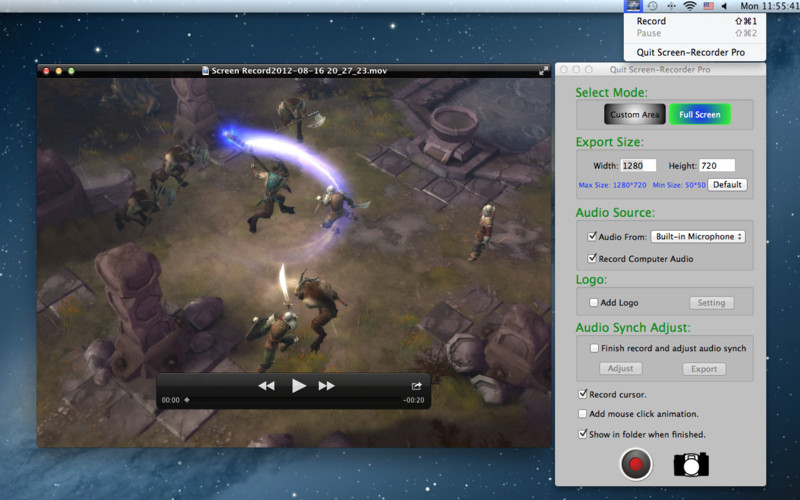
Task: Click the icon between Time Machine and Wi-Fi
Action: [x=671, y=6]
